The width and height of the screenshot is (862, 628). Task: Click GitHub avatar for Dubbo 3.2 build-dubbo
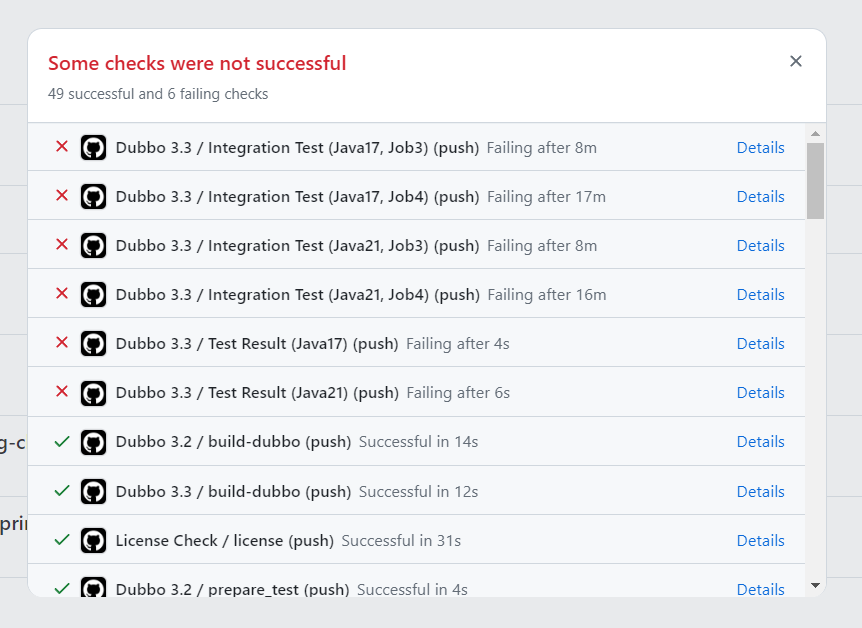coord(93,442)
